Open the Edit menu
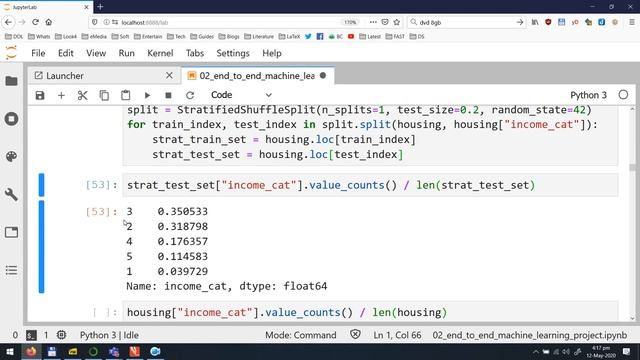This screenshot has height=360, width=640. click(65, 53)
